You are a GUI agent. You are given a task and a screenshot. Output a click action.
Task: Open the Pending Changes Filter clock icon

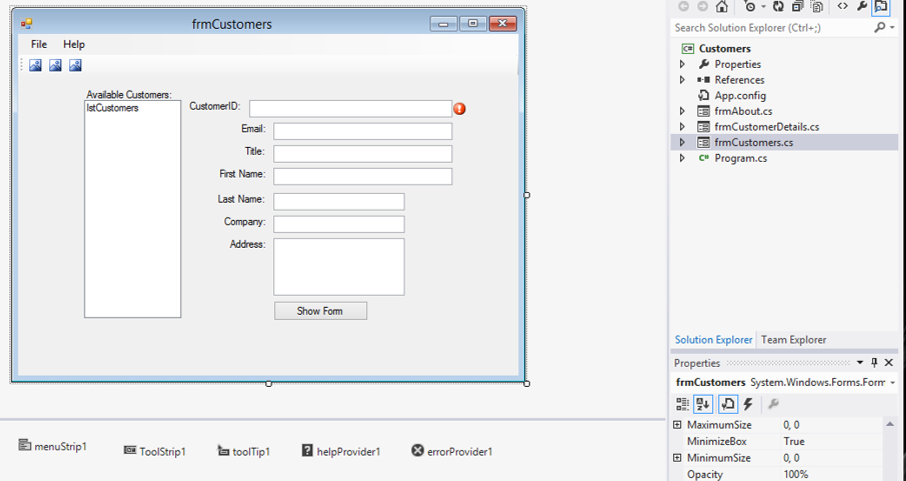point(750,6)
